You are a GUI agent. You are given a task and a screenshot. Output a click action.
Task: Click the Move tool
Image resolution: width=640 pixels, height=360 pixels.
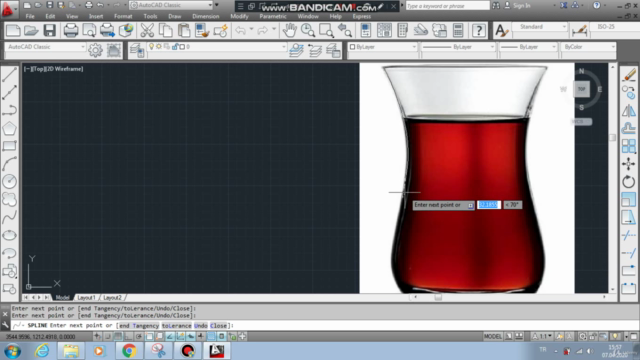click(629, 164)
